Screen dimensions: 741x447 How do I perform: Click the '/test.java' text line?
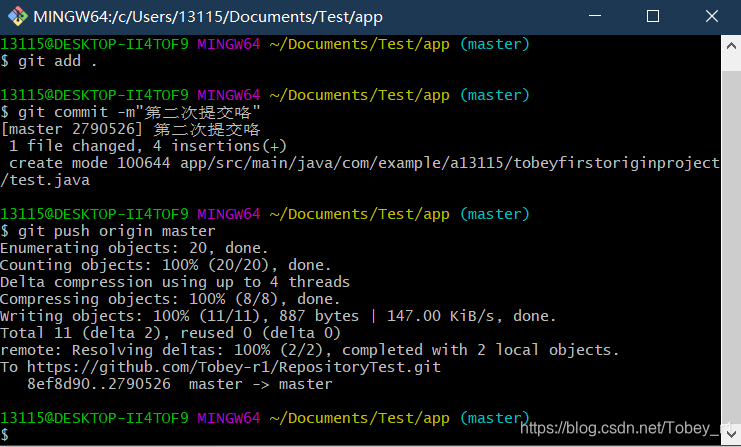point(45,180)
